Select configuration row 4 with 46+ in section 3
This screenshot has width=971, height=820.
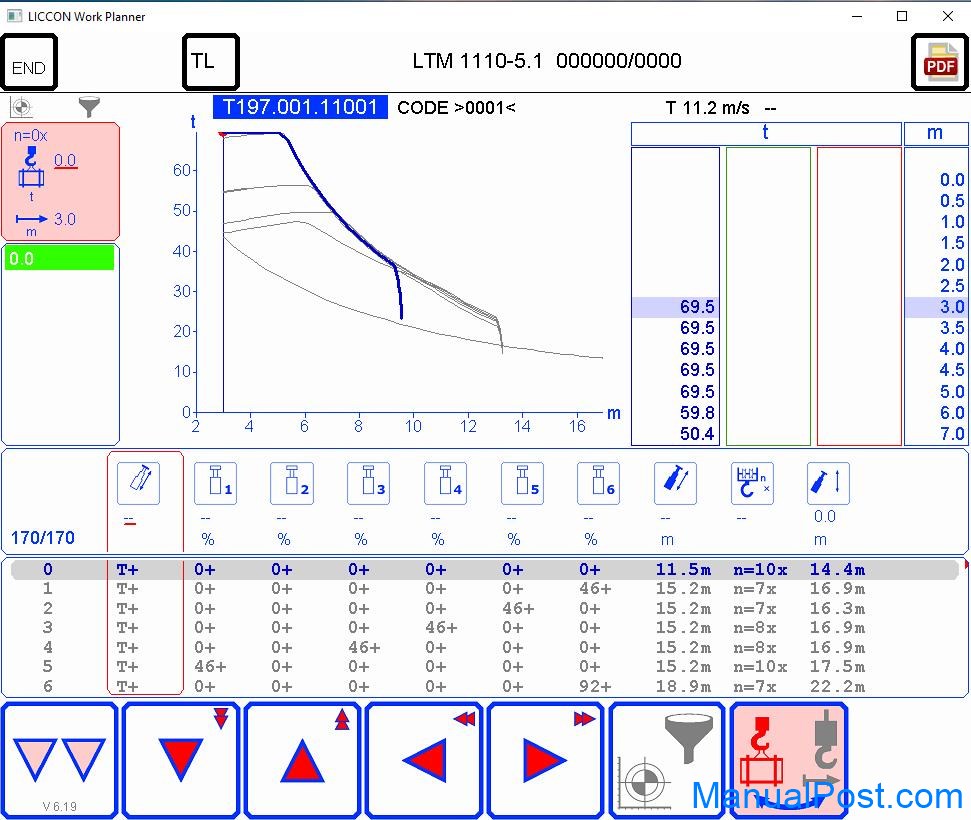point(486,648)
